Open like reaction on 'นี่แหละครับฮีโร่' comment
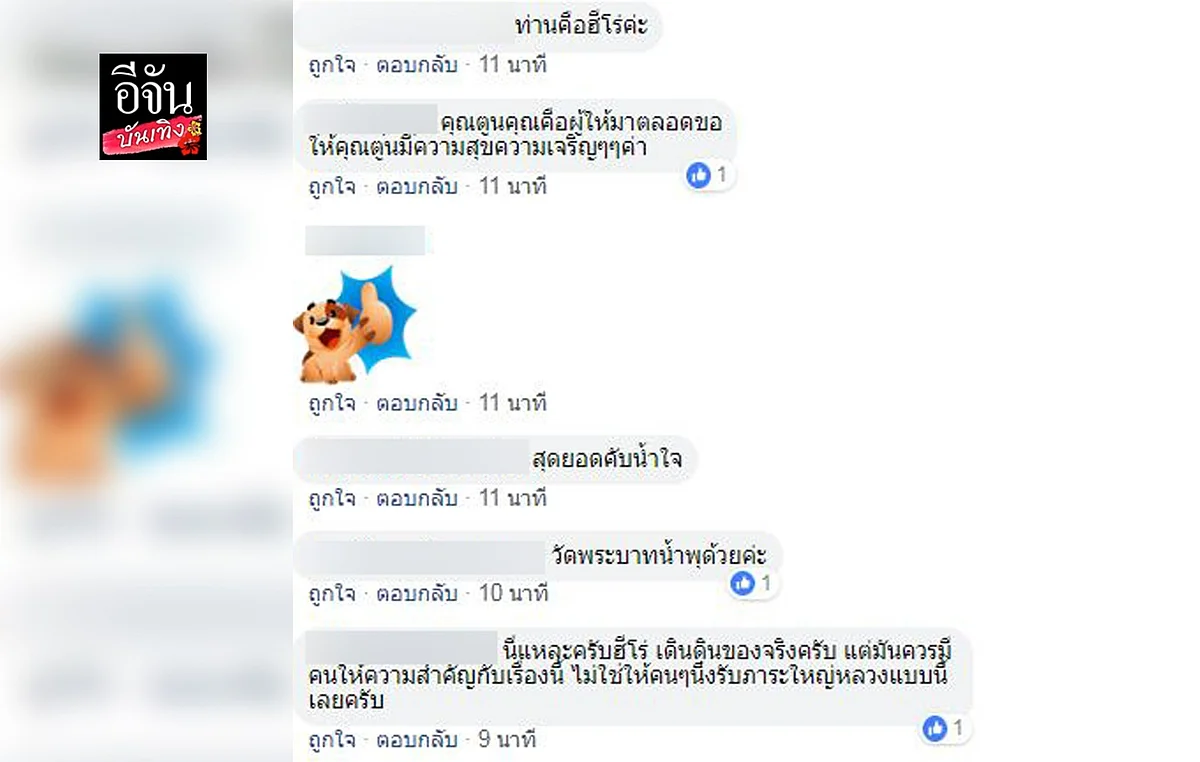This screenshot has height=762, width=1200. click(x=945, y=728)
